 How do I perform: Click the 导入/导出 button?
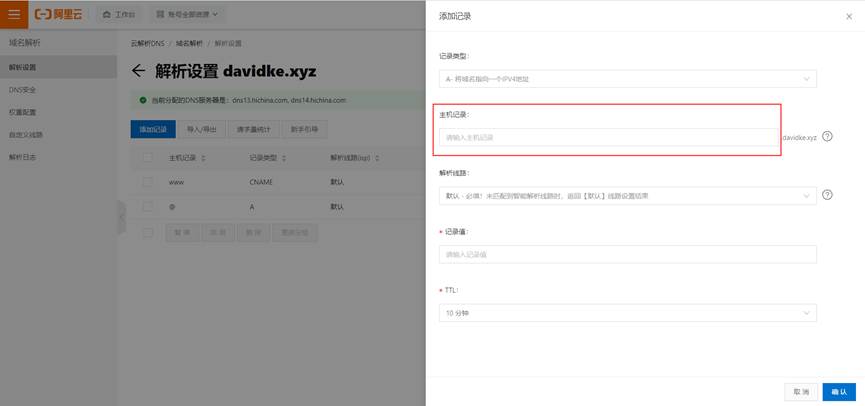pos(202,130)
